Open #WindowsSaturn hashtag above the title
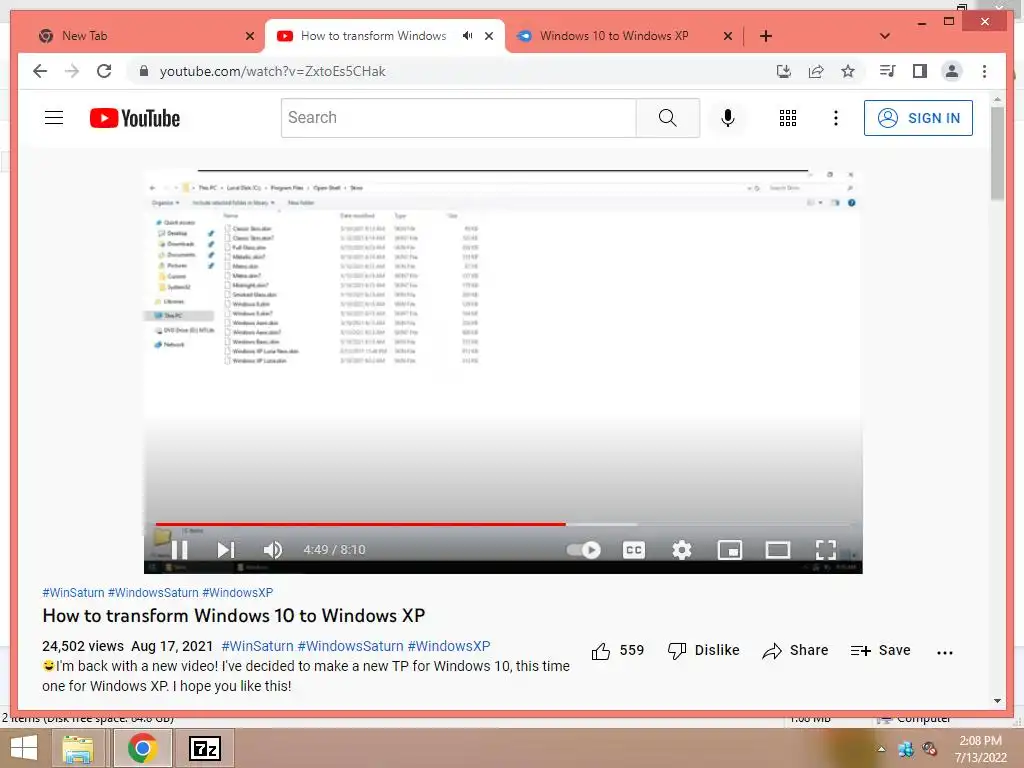 [x=153, y=593]
